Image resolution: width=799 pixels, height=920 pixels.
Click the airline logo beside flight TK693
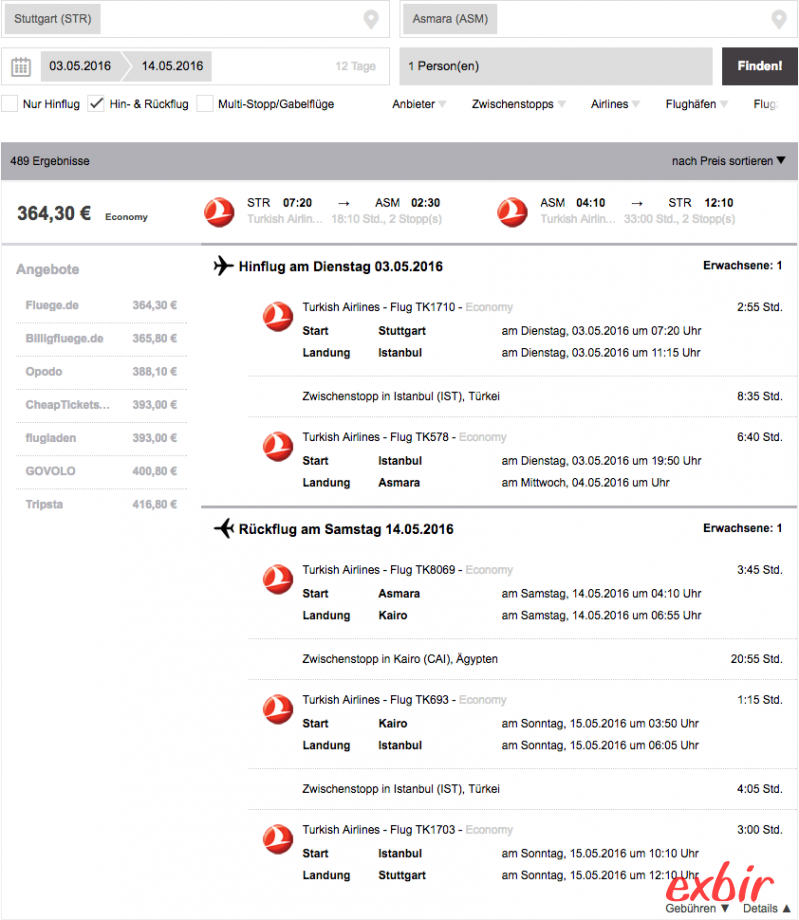(278, 709)
